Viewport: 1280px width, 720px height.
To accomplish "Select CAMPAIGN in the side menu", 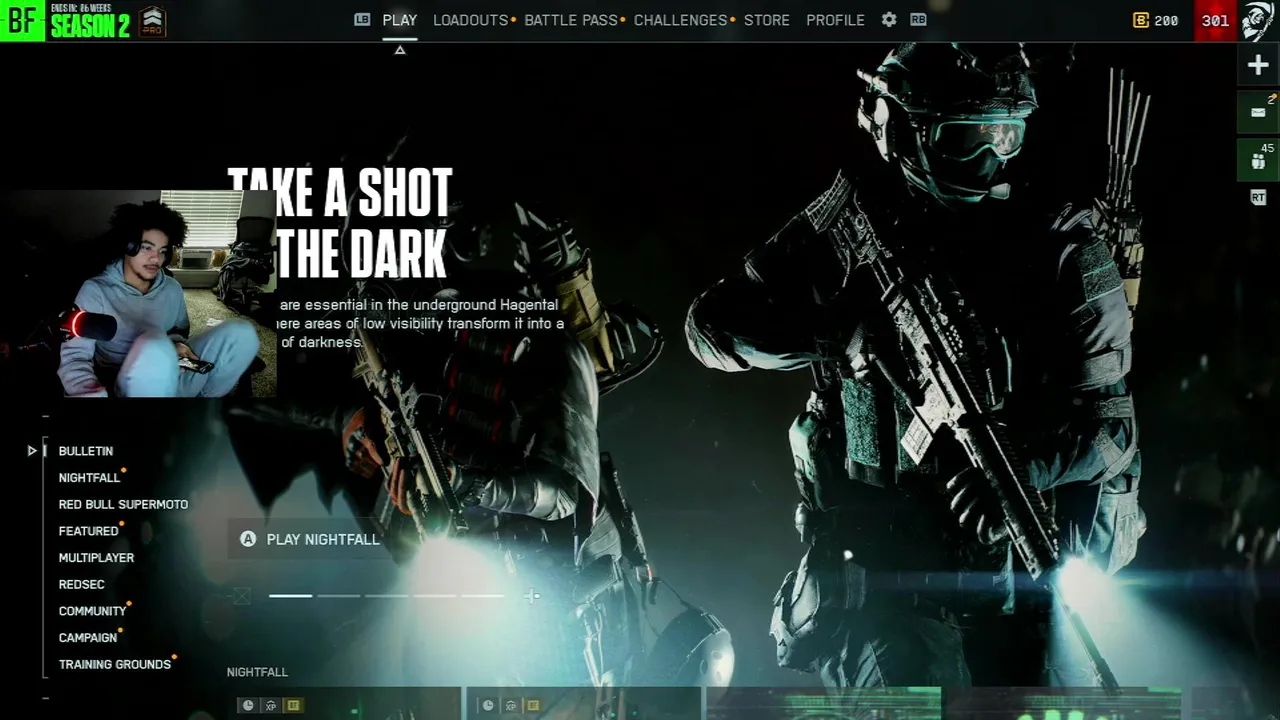I will 88,637.
